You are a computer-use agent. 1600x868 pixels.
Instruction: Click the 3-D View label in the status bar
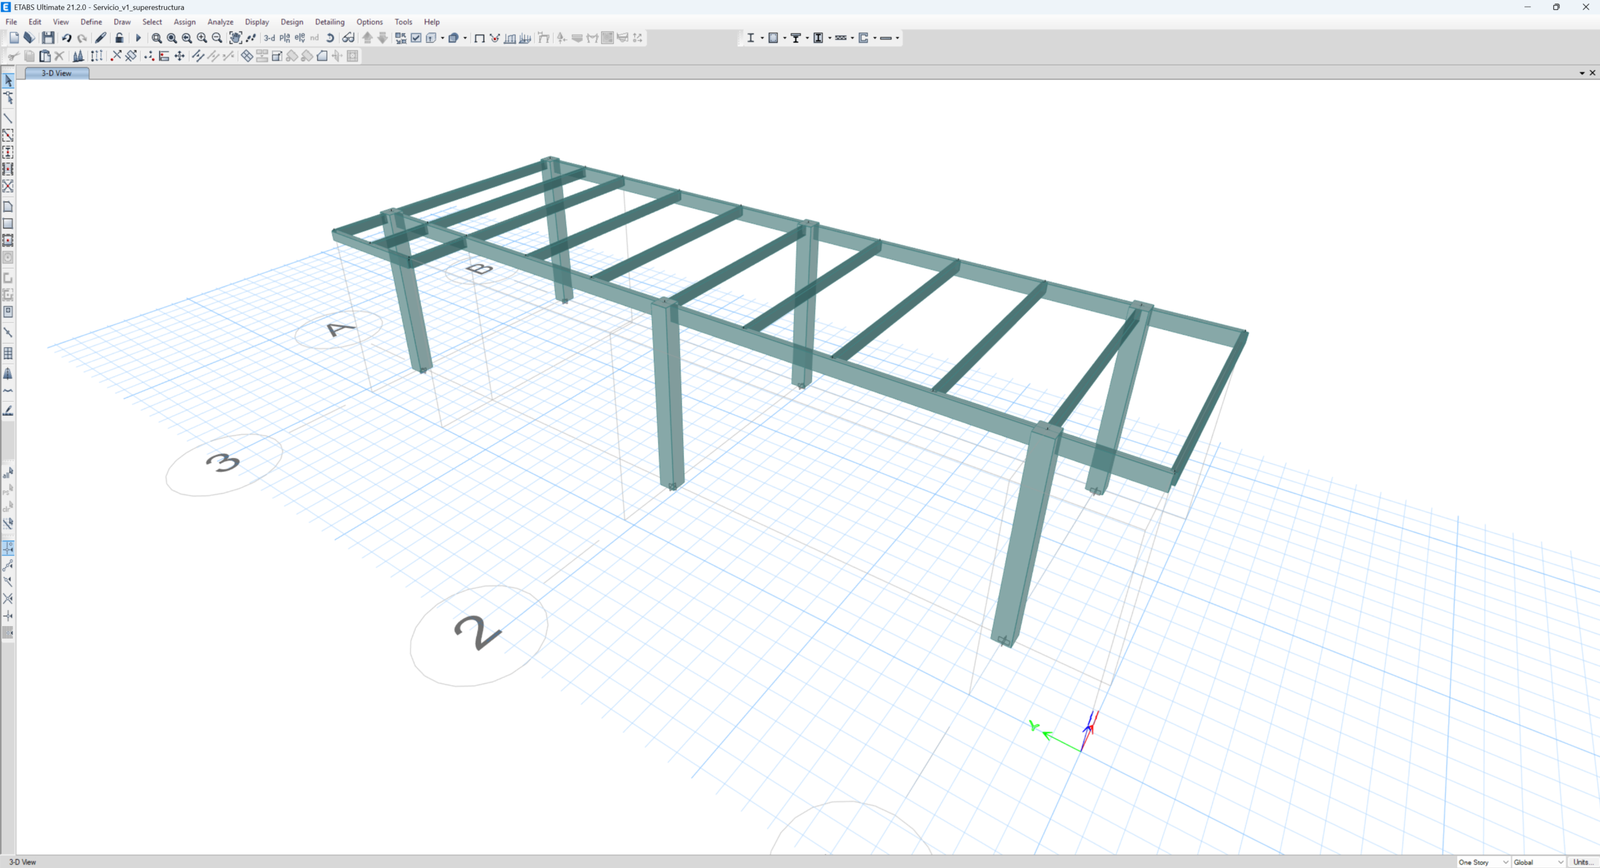[x=23, y=862]
